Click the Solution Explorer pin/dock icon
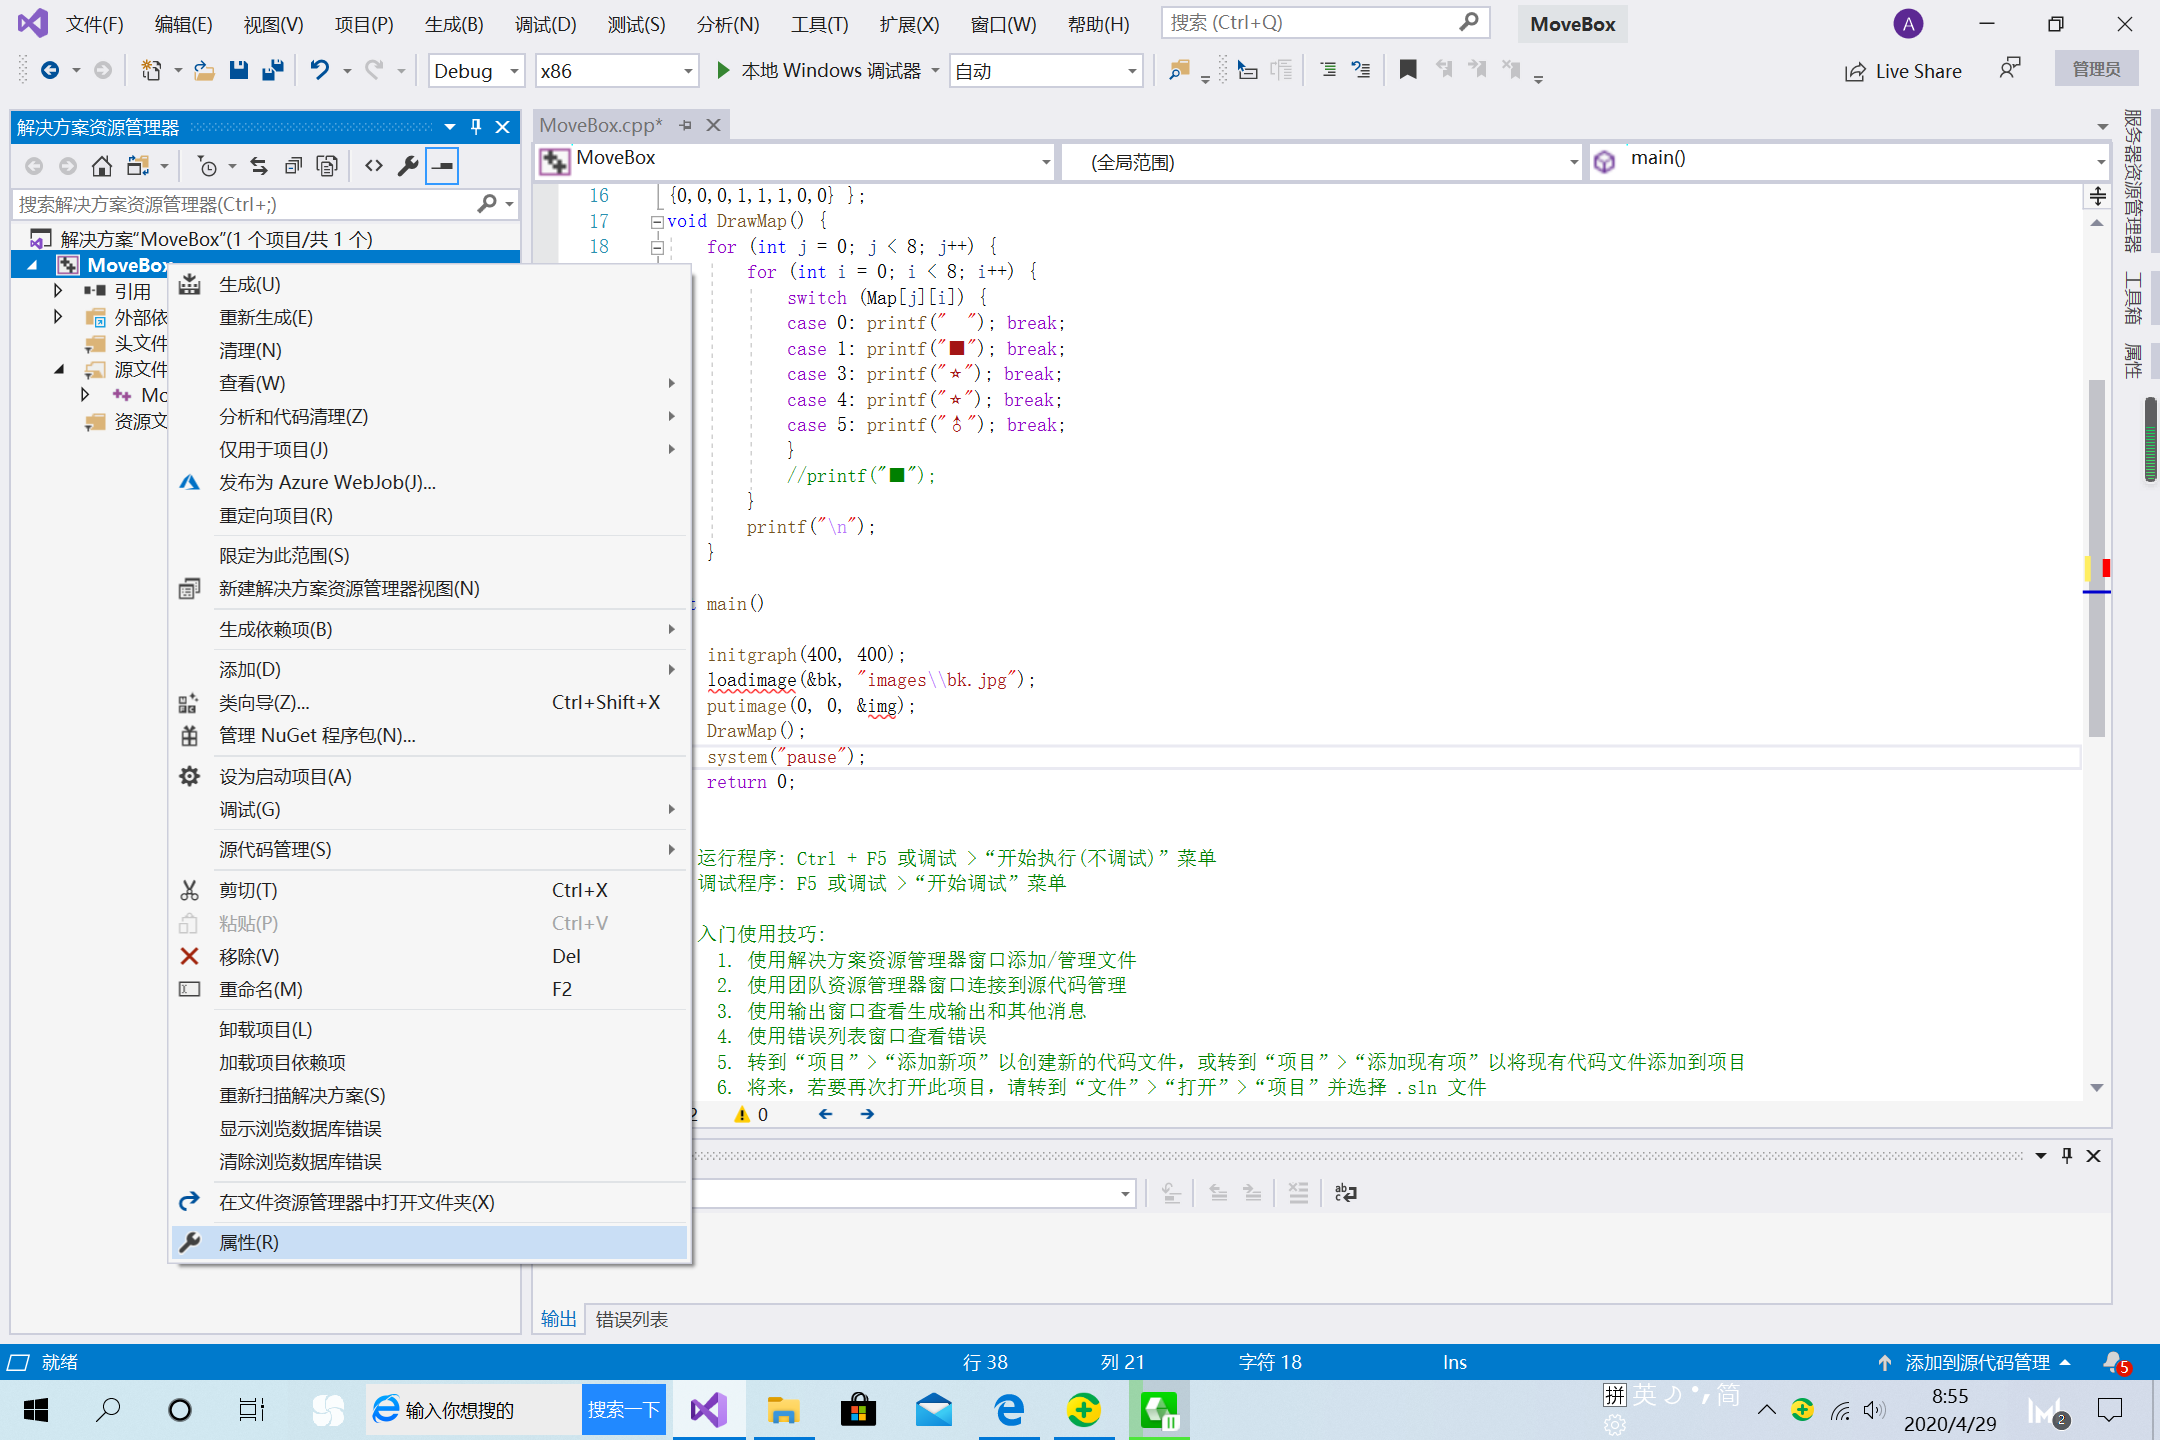The image size is (2160, 1440). click(477, 125)
